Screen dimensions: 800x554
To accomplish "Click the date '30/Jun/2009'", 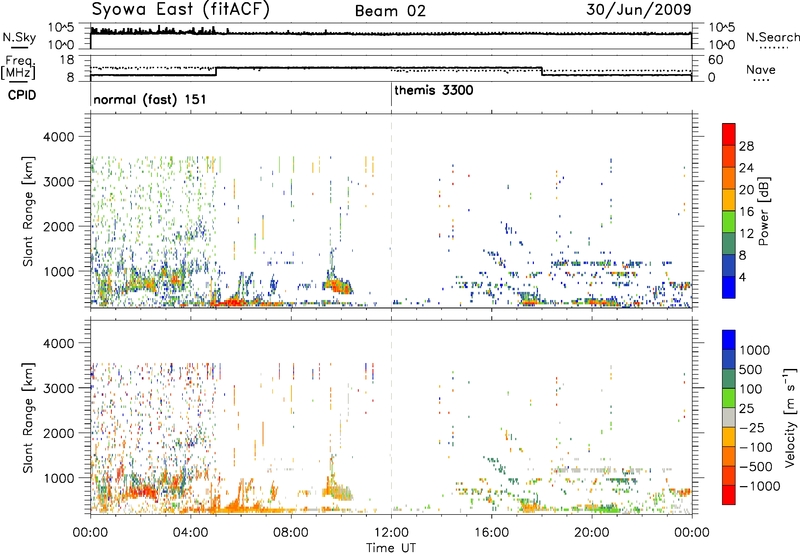I will (x=639, y=10).
